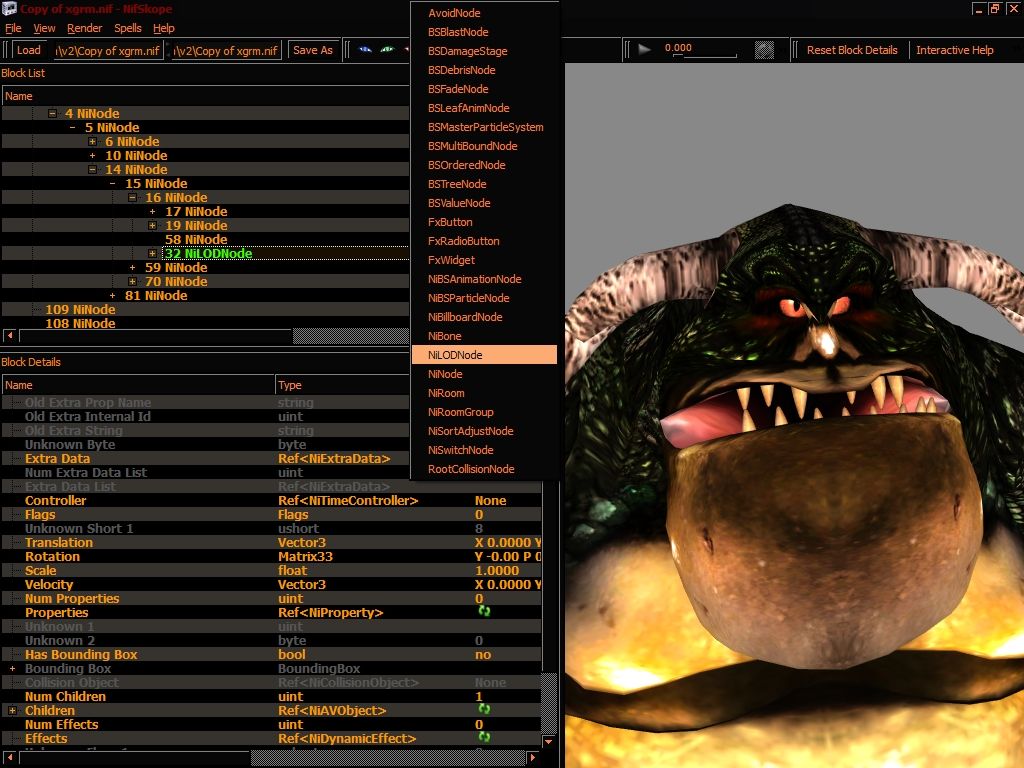Collapse the 5 NiNode tree branch

click(72, 127)
